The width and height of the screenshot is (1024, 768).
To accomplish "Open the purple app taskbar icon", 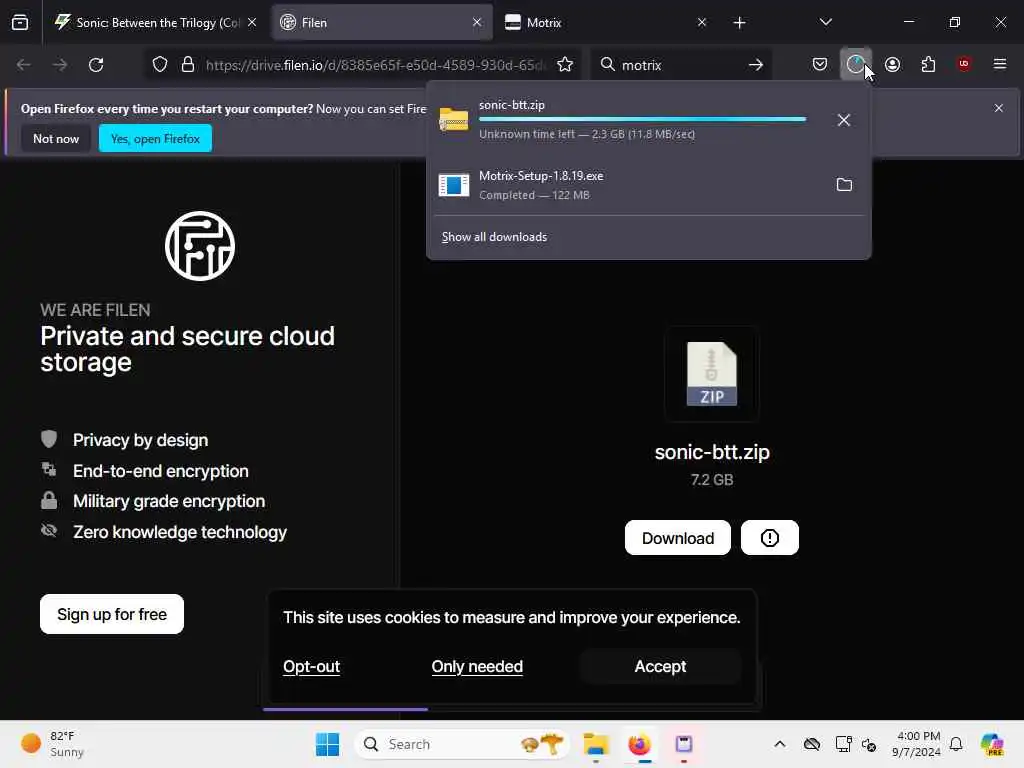I will pos(684,744).
